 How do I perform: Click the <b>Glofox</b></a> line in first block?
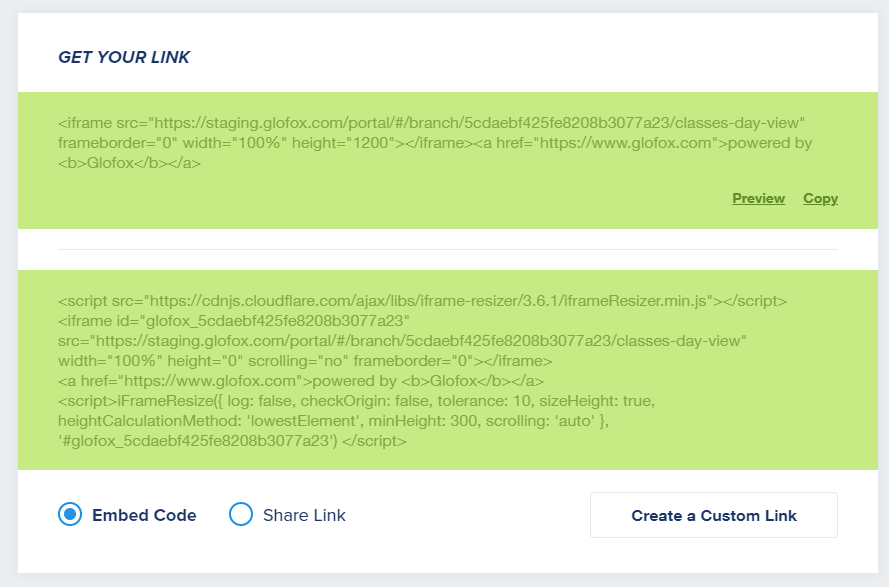pyautogui.click(x=129, y=163)
